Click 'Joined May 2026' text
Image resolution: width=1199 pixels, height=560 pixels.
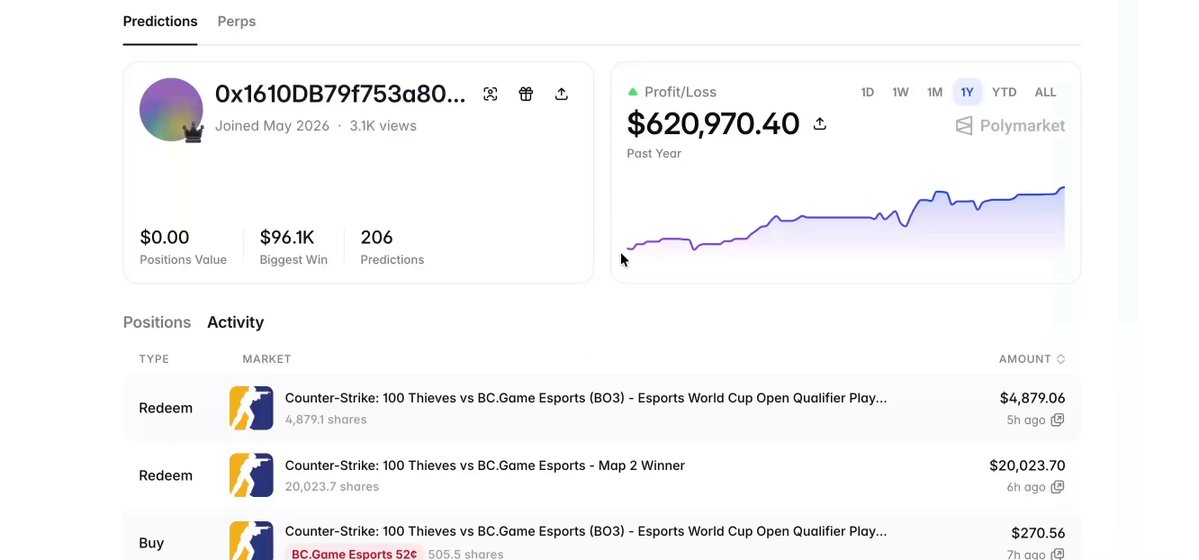click(x=272, y=125)
